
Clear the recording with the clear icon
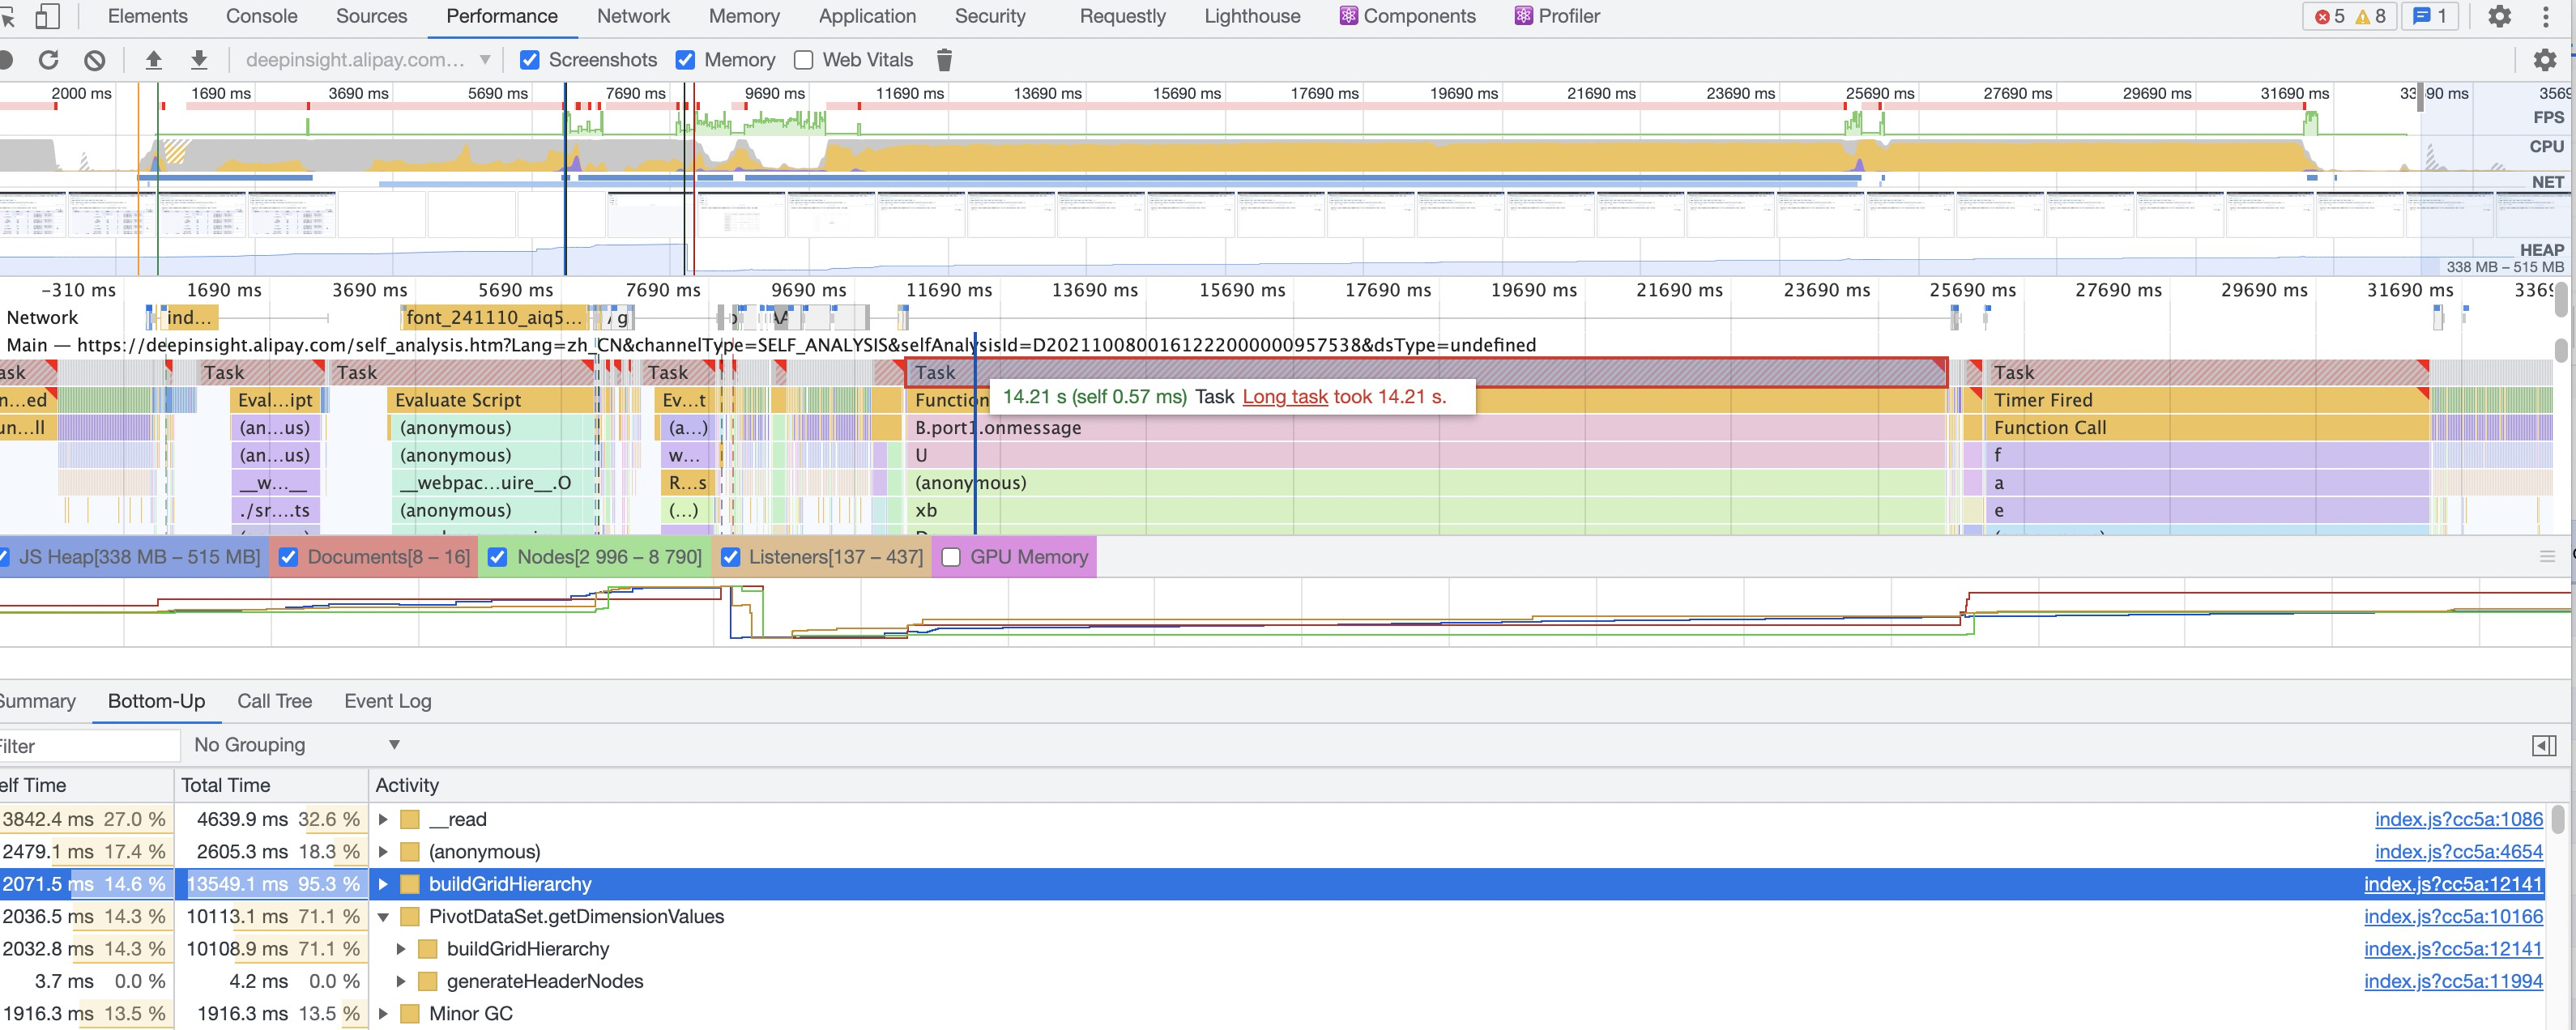(94, 60)
